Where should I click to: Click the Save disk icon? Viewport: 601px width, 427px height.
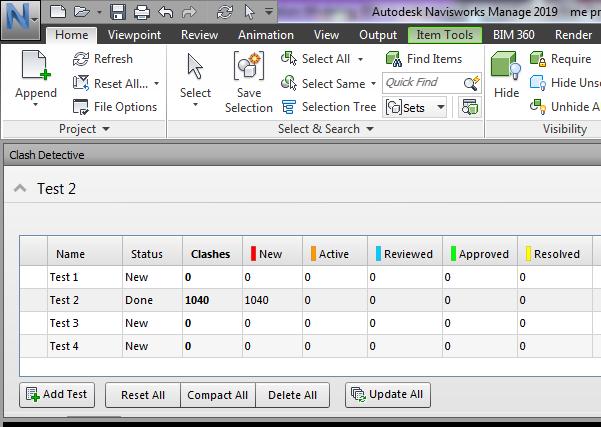(x=118, y=12)
